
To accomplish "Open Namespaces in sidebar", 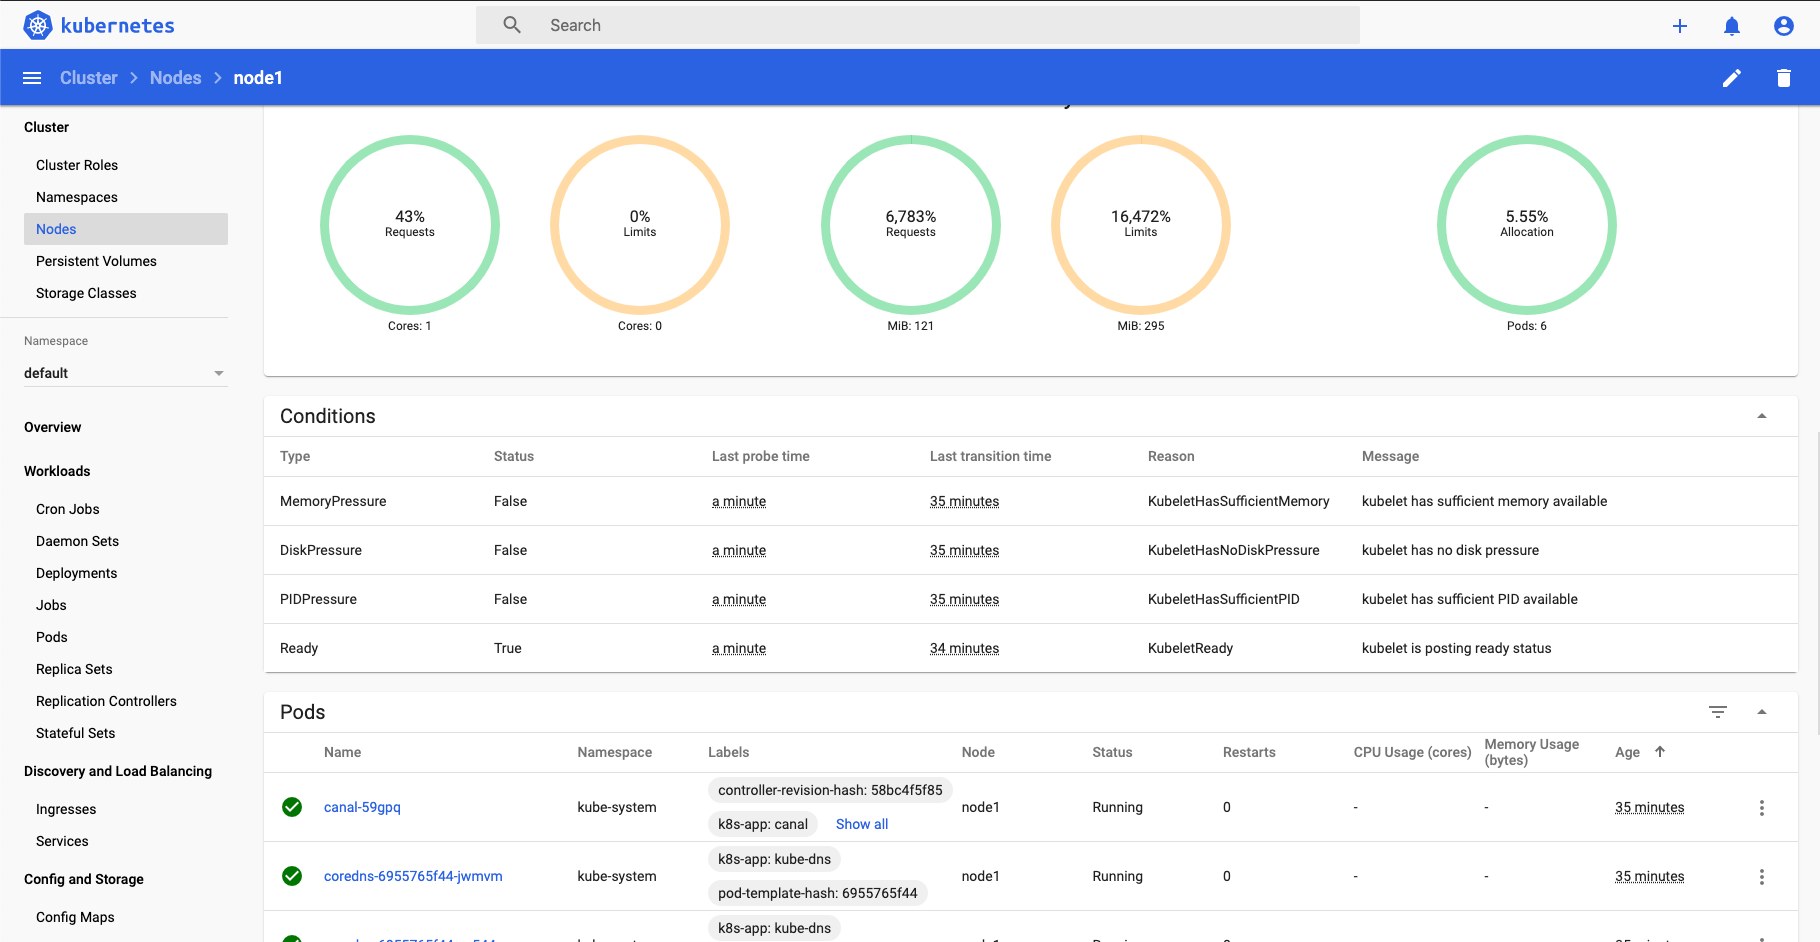I will point(77,197).
